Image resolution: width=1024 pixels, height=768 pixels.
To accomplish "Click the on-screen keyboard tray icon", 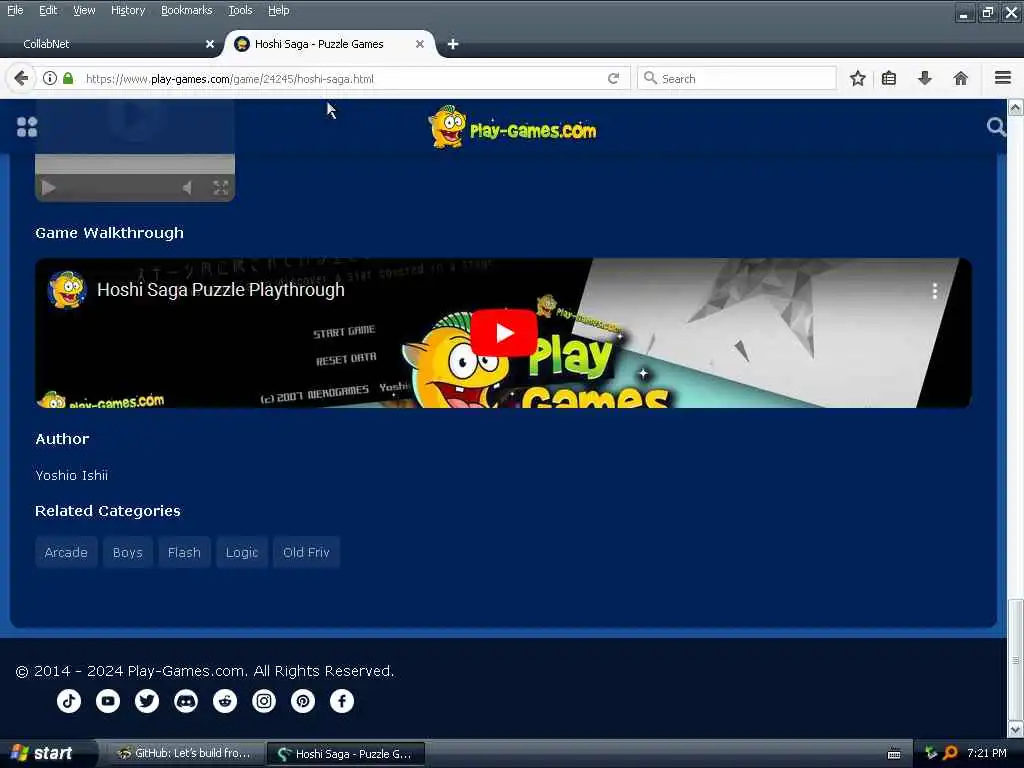I will tap(894, 754).
